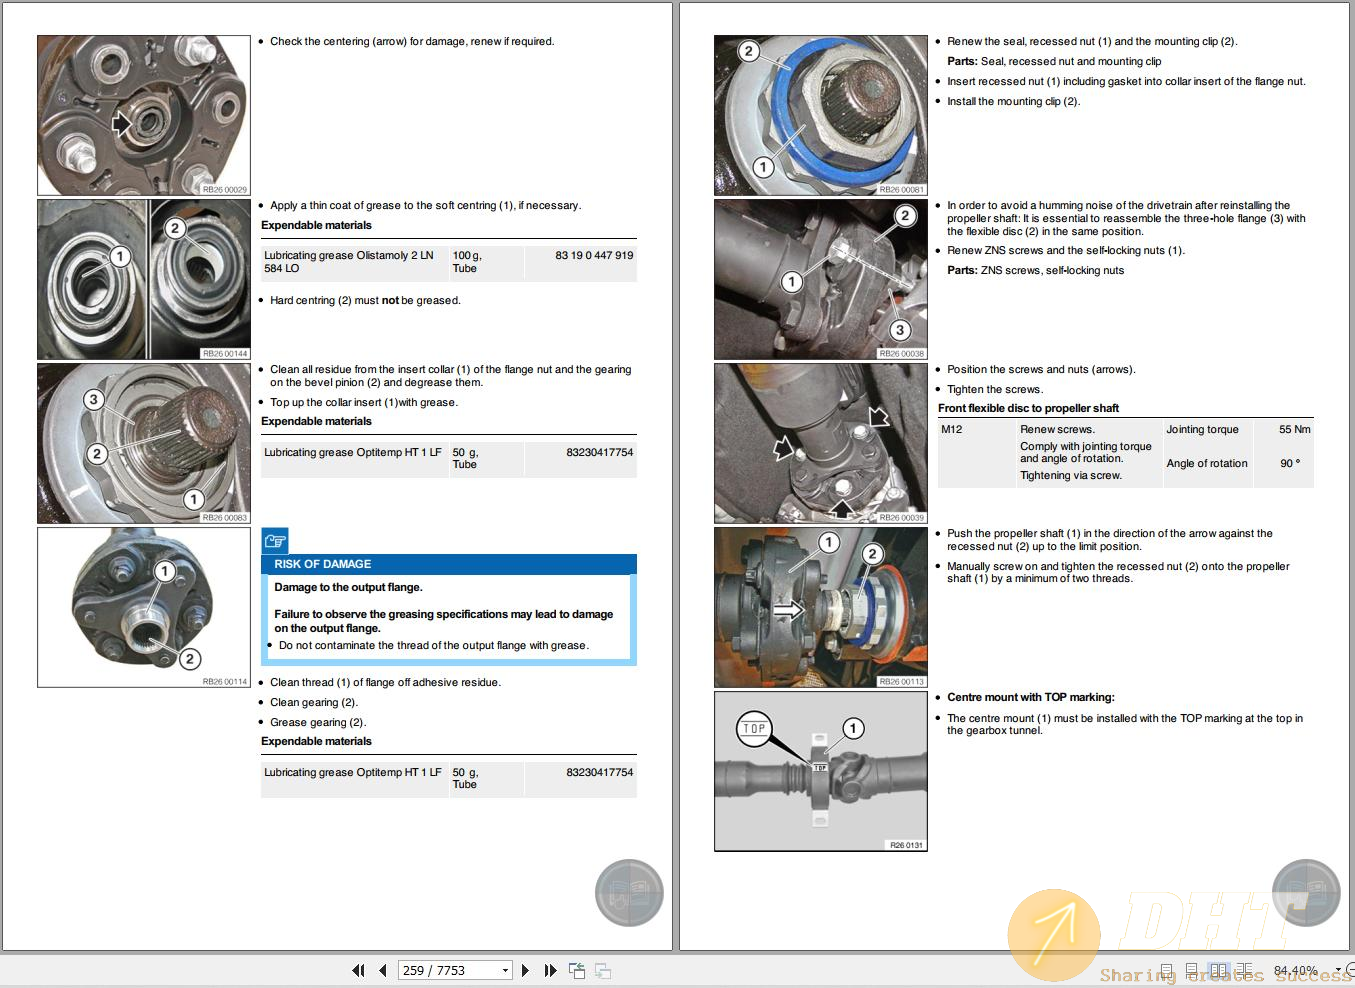
Task: Click the bevel pinion photo RB26 00083
Action: pos(144,443)
